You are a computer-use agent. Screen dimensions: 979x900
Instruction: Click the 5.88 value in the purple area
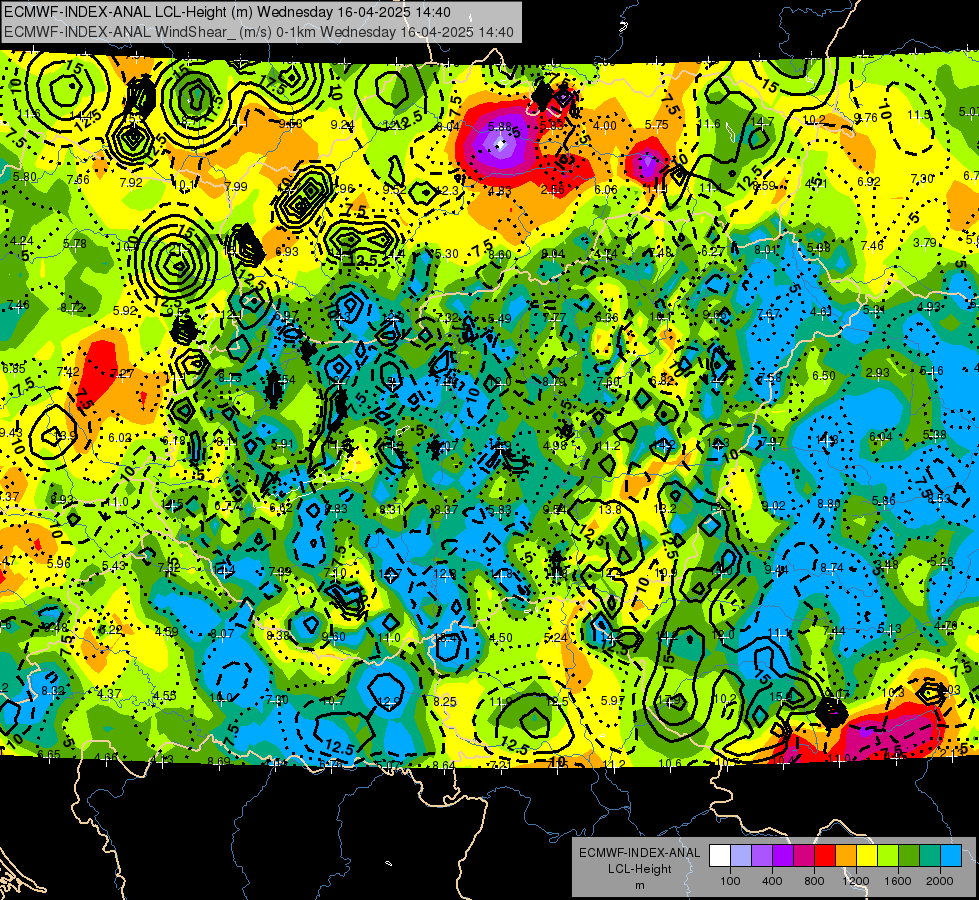click(x=499, y=127)
